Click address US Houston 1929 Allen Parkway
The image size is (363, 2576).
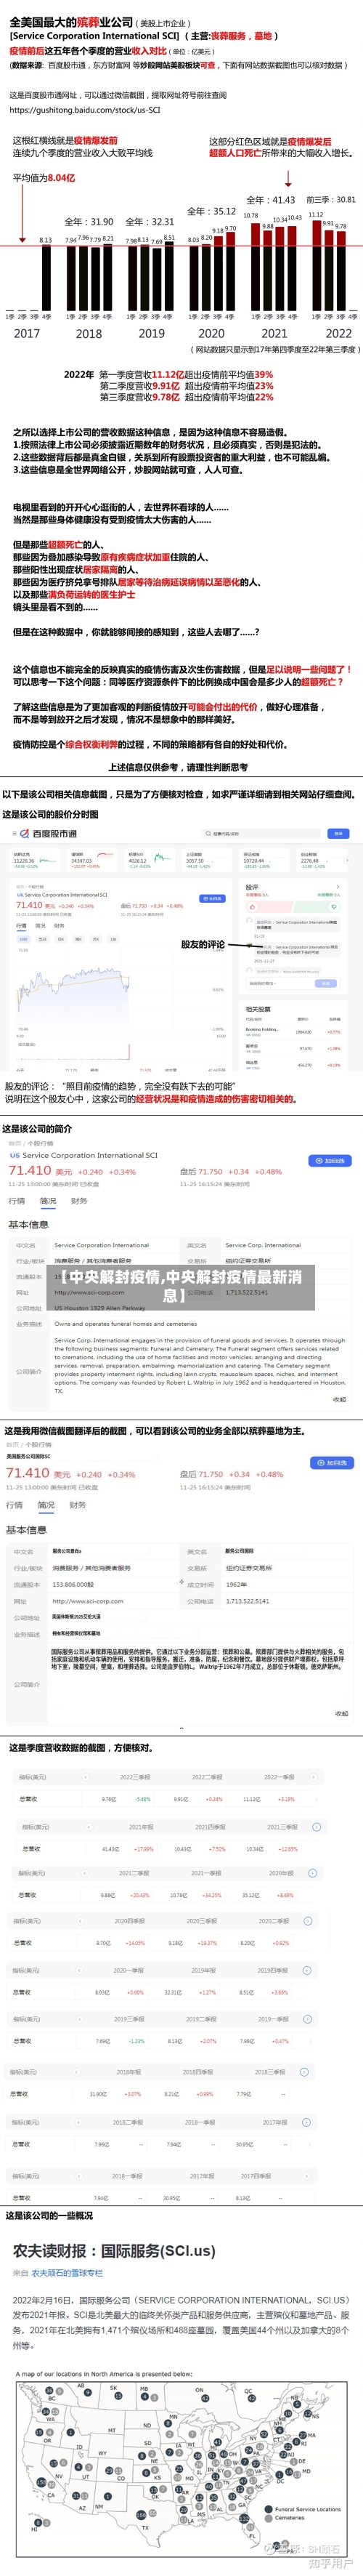point(99,1308)
